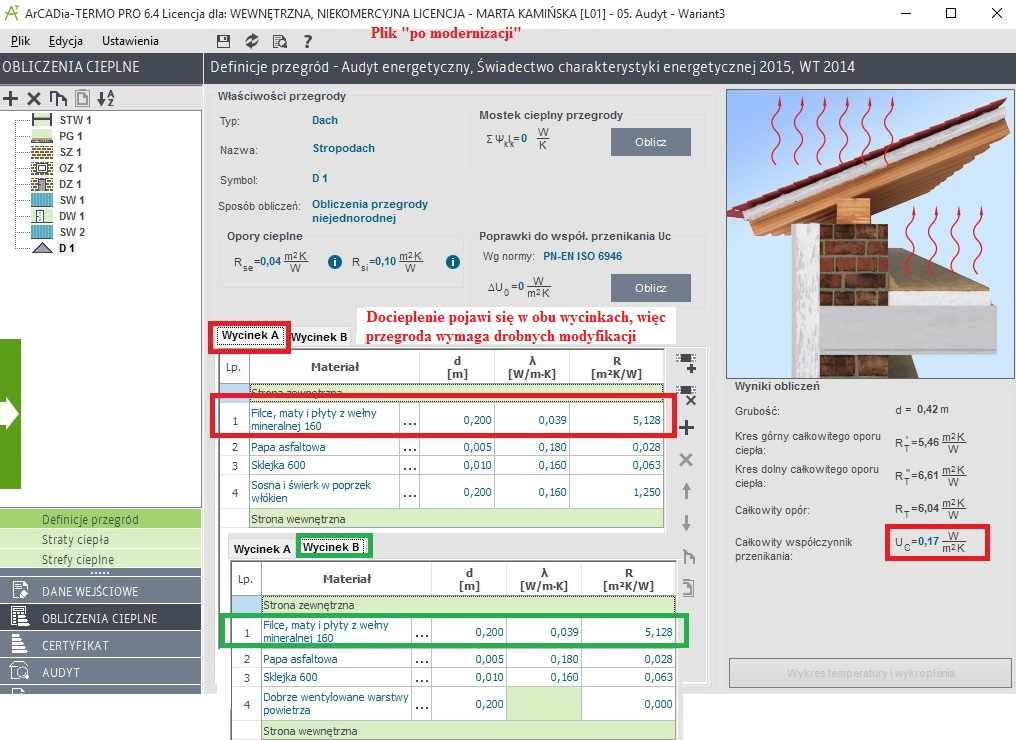Screen dimensions: 1016x740
Task: Open the info icon next to Rse
Action: [334, 262]
